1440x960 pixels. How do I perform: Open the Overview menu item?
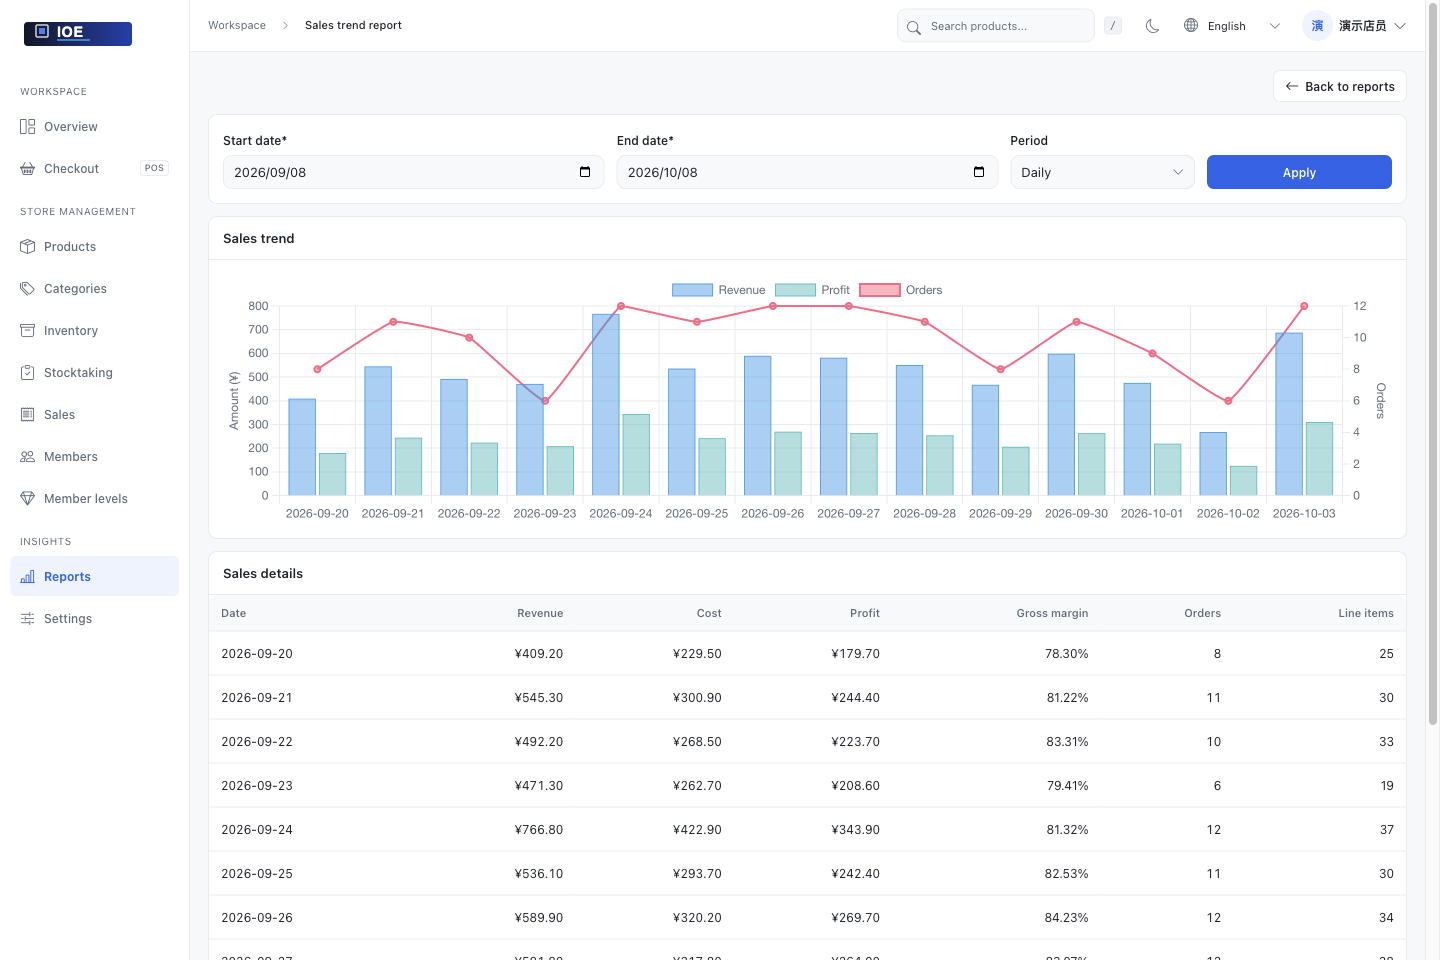[95, 127]
